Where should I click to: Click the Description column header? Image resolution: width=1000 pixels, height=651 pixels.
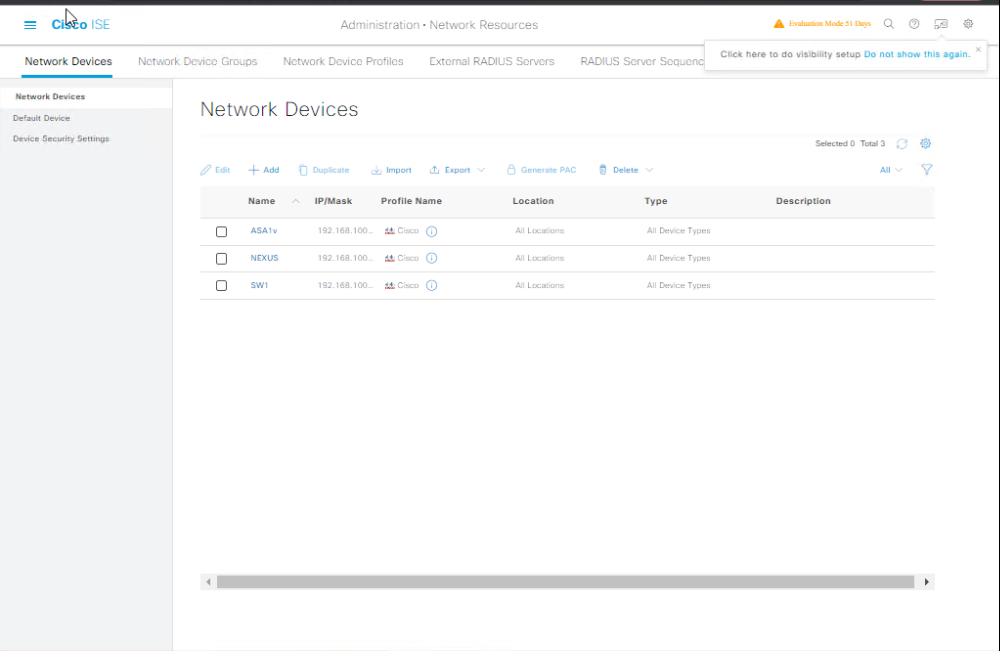(804, 201)
